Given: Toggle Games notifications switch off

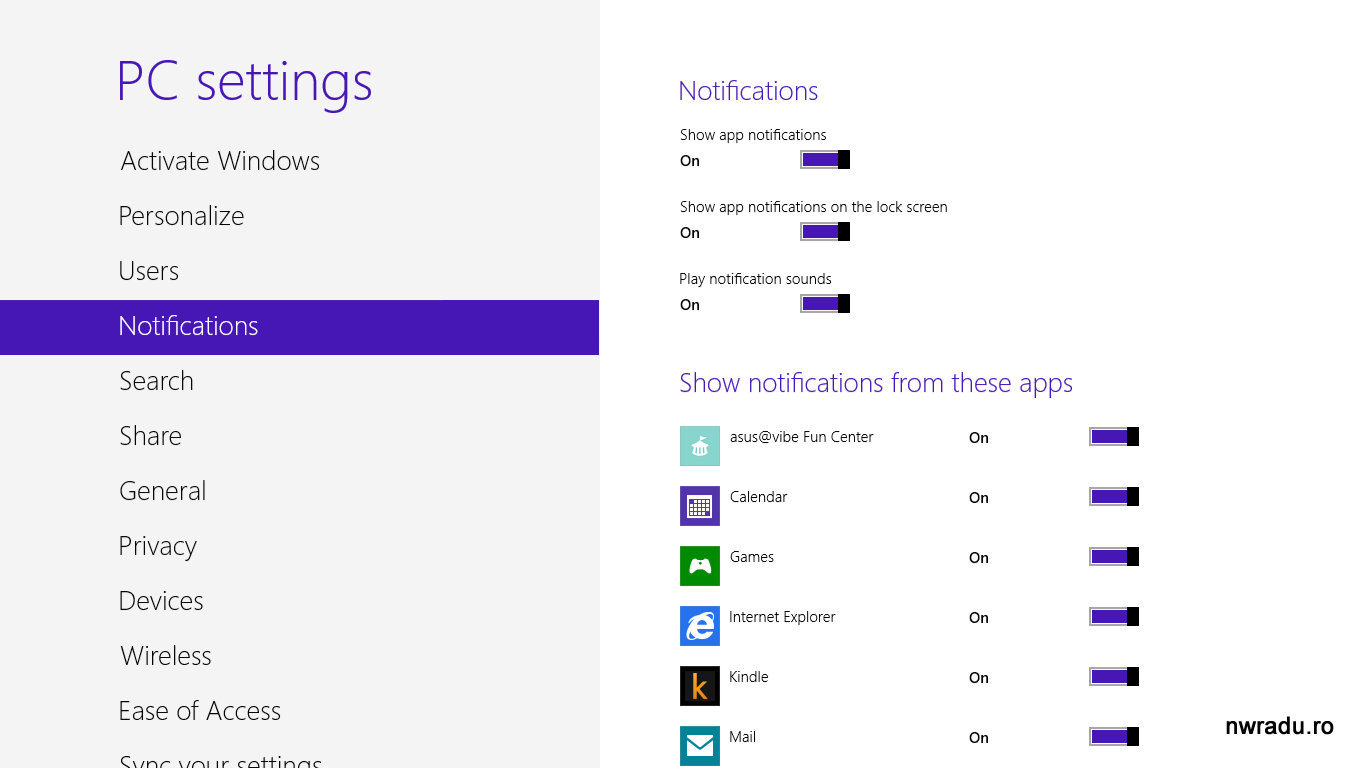Looking at the screenshot, I should click(x=1114, y=557).
